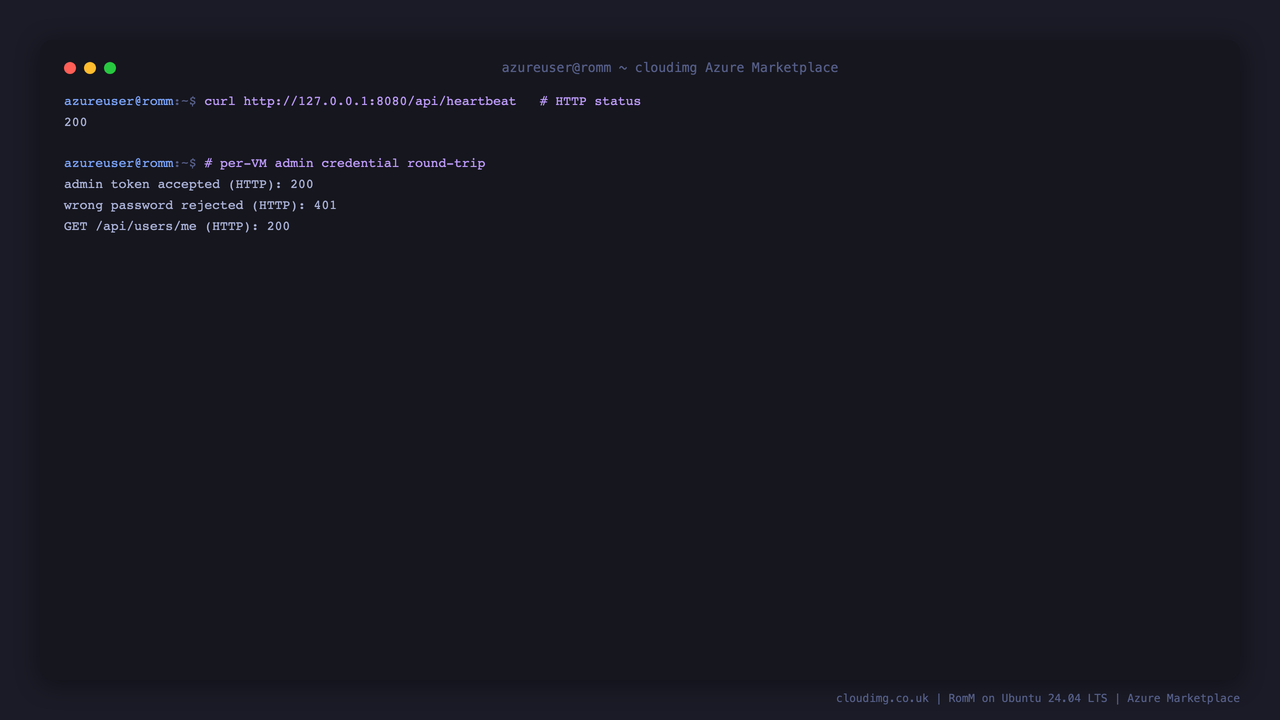Click the 'wrong password rejected (HTTP): 401' line

tap(200, 205)
